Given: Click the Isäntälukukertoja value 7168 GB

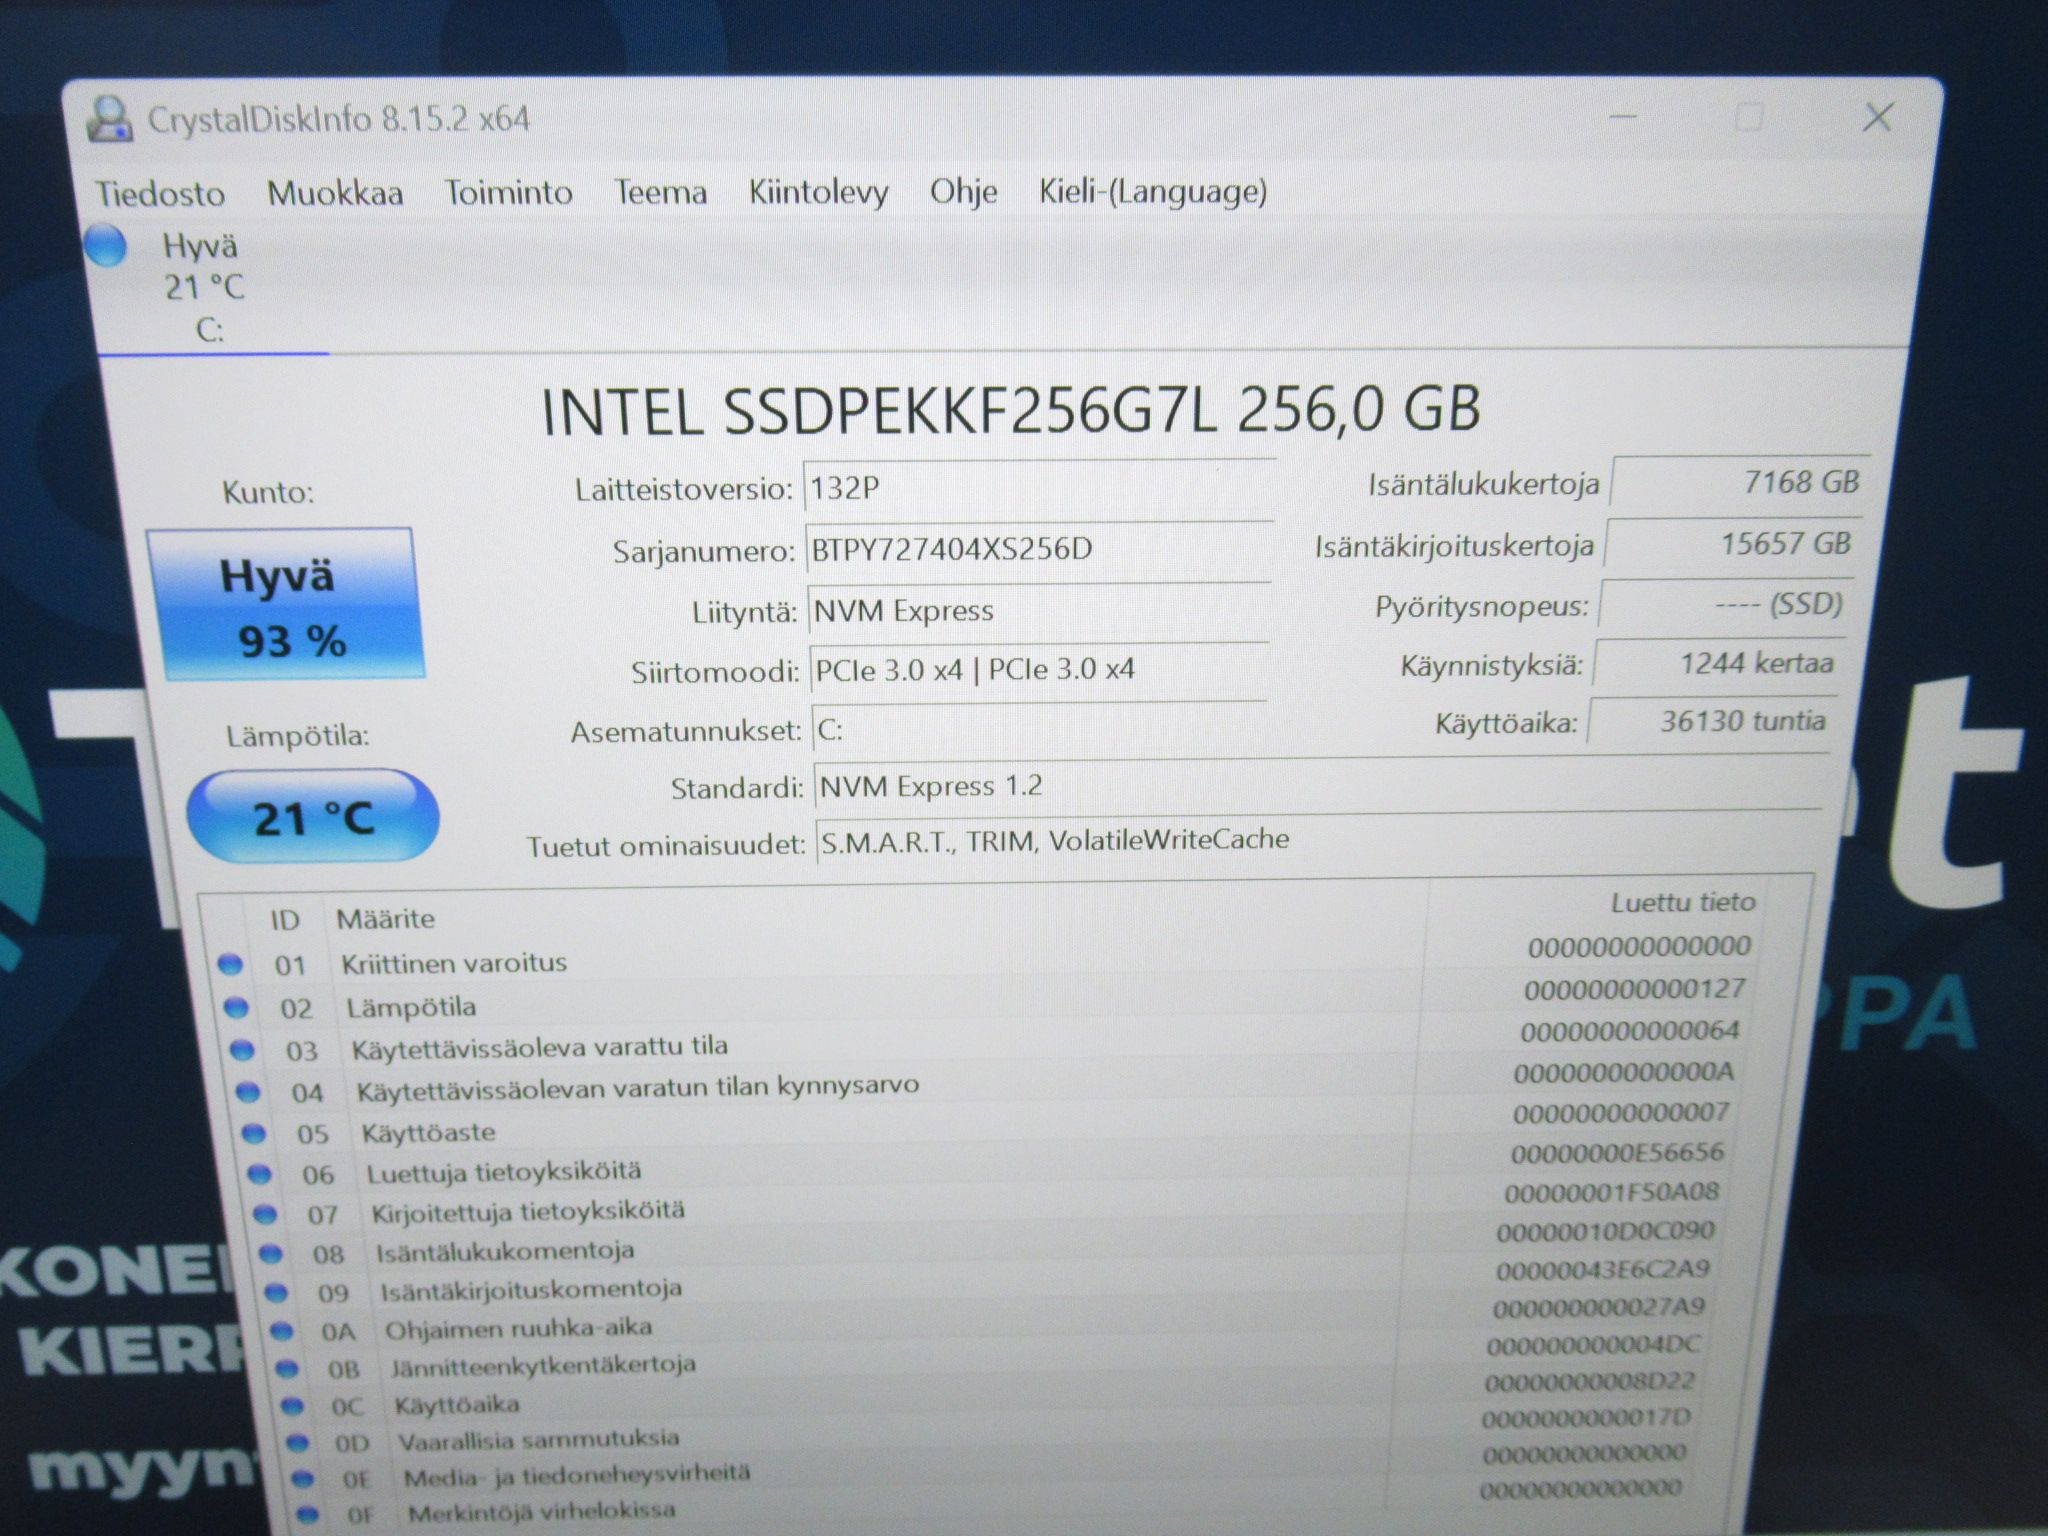Looking at the screenshot, I should coord(1739,482).
